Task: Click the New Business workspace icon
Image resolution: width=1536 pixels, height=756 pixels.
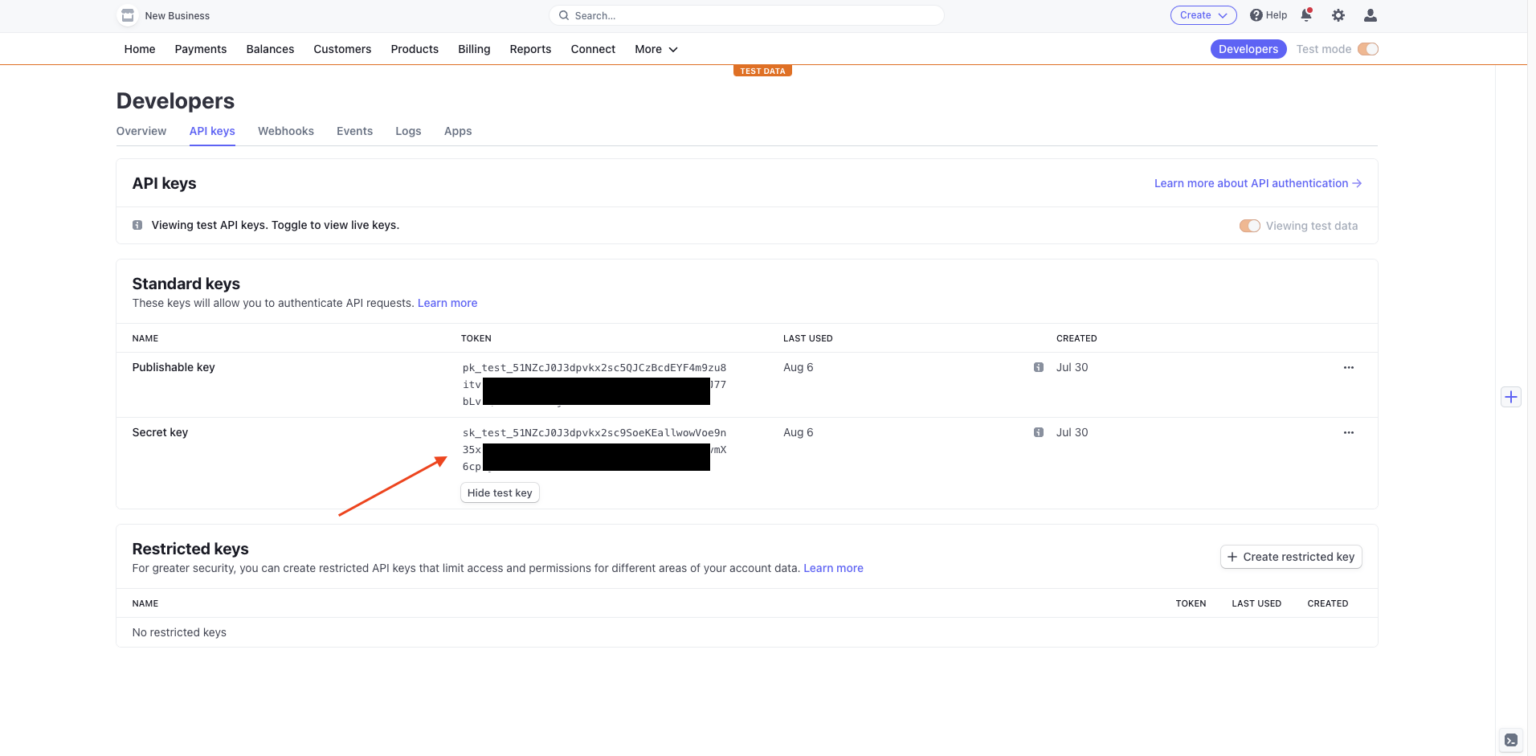Action: (x=127, y=15)
